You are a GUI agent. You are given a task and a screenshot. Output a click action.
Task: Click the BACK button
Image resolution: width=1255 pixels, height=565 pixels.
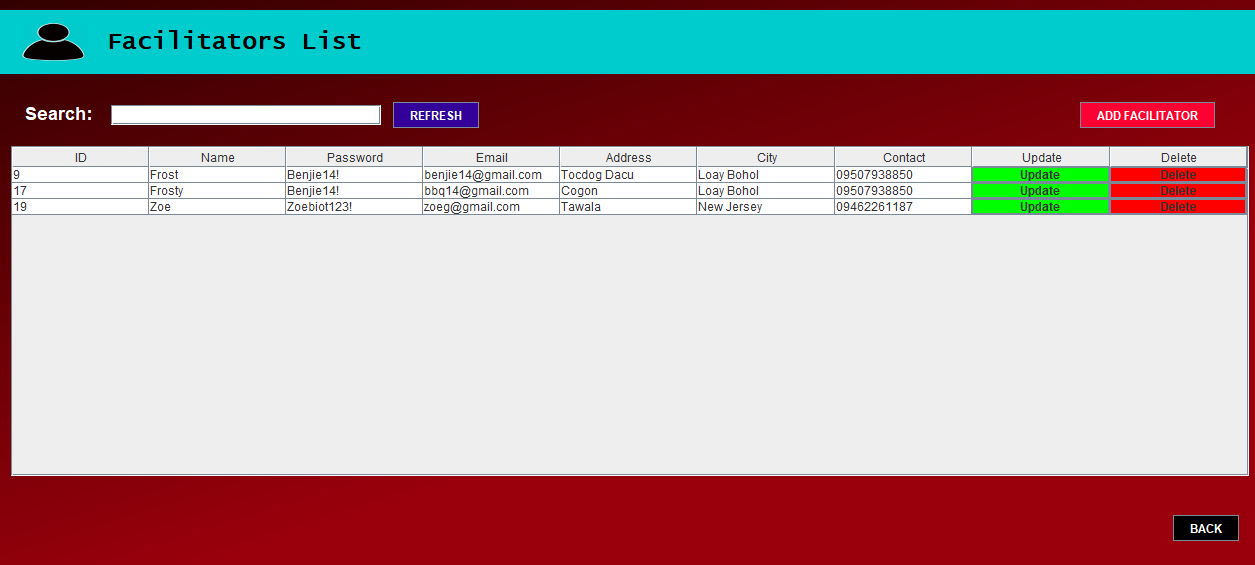coord(1205,528)
